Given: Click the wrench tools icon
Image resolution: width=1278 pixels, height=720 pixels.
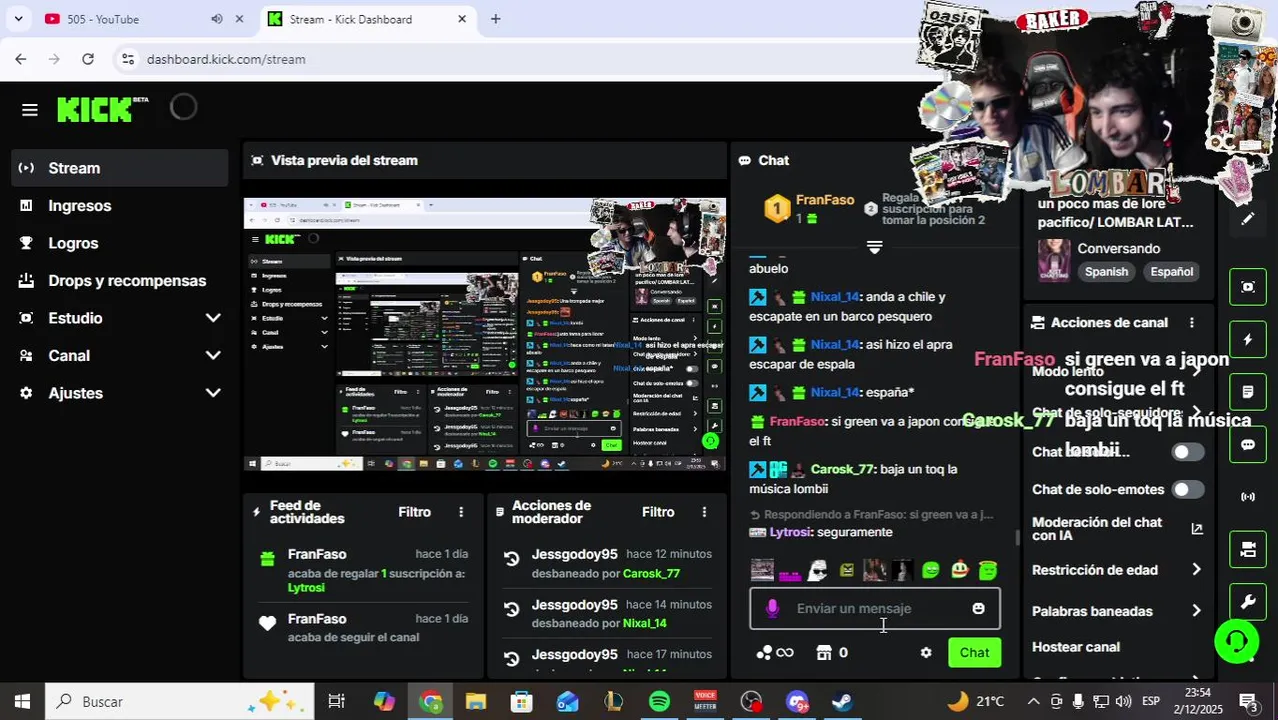Looking at the screenshot, I should (1248, 602).
